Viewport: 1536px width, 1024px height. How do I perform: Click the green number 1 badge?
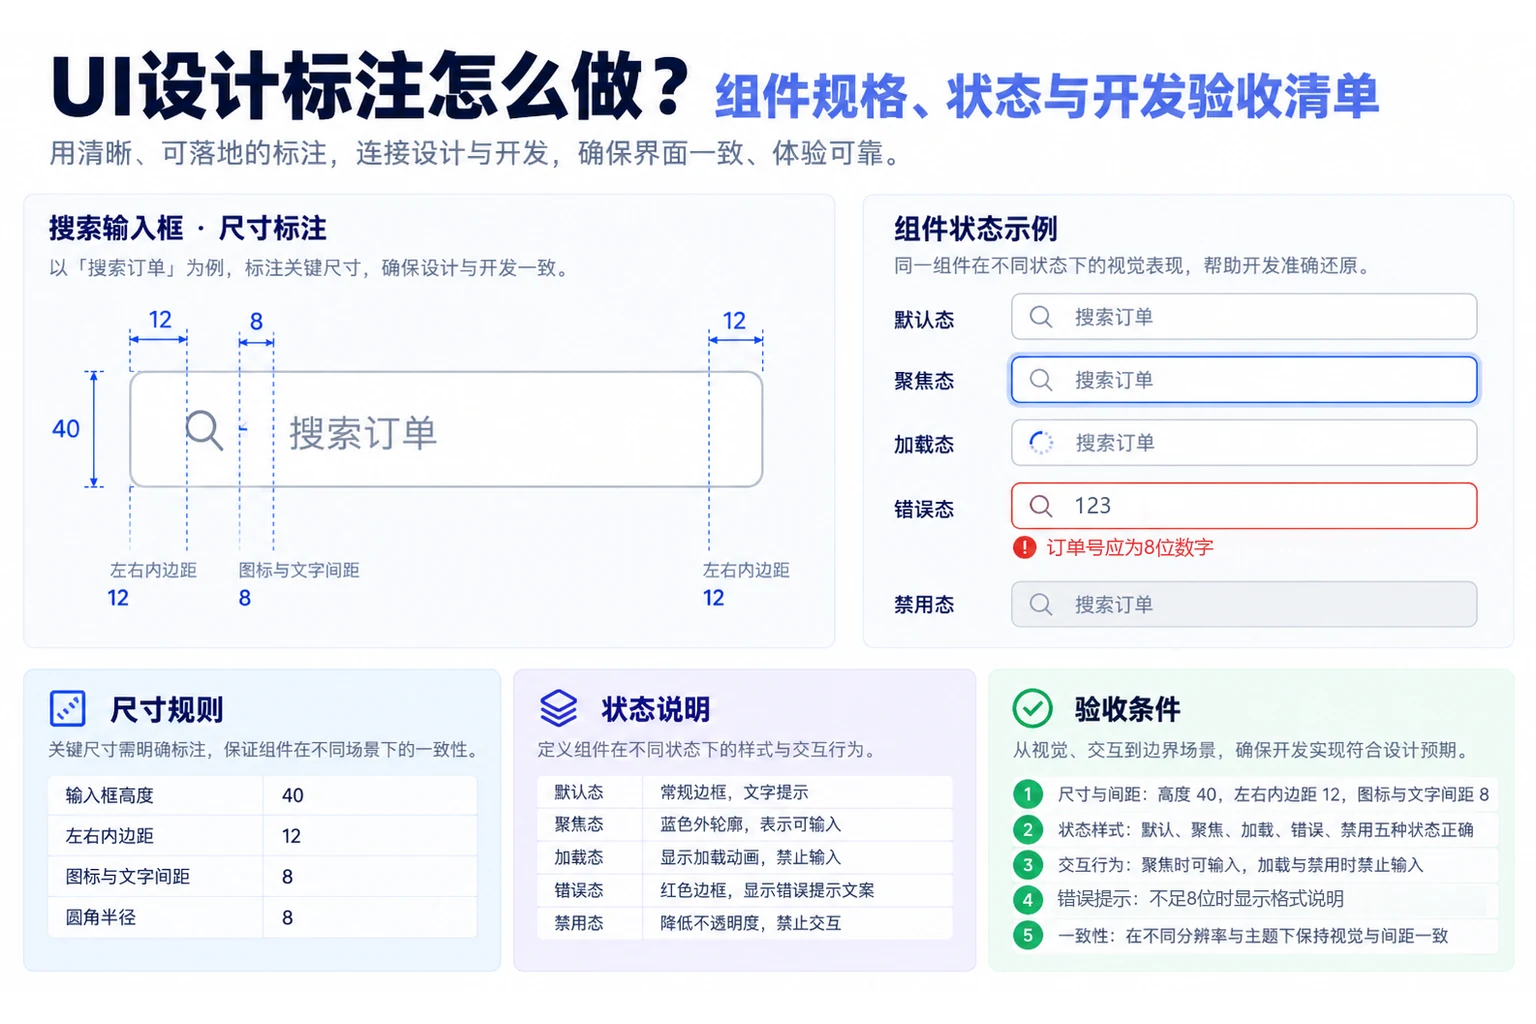(x=1027, y=794)
